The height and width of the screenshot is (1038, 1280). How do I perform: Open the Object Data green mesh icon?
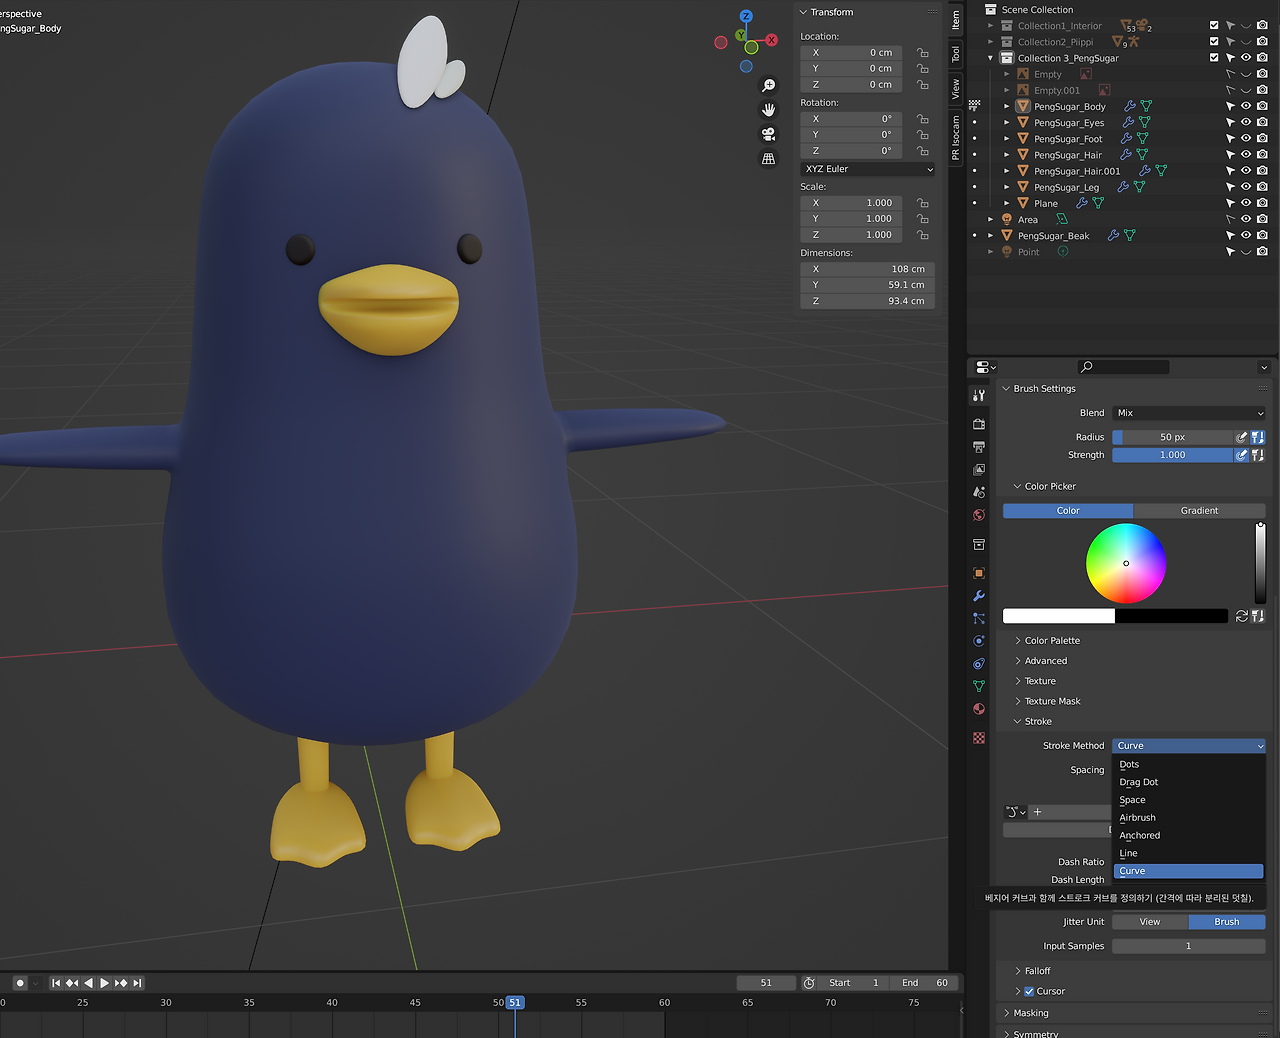tap(979, 687)
